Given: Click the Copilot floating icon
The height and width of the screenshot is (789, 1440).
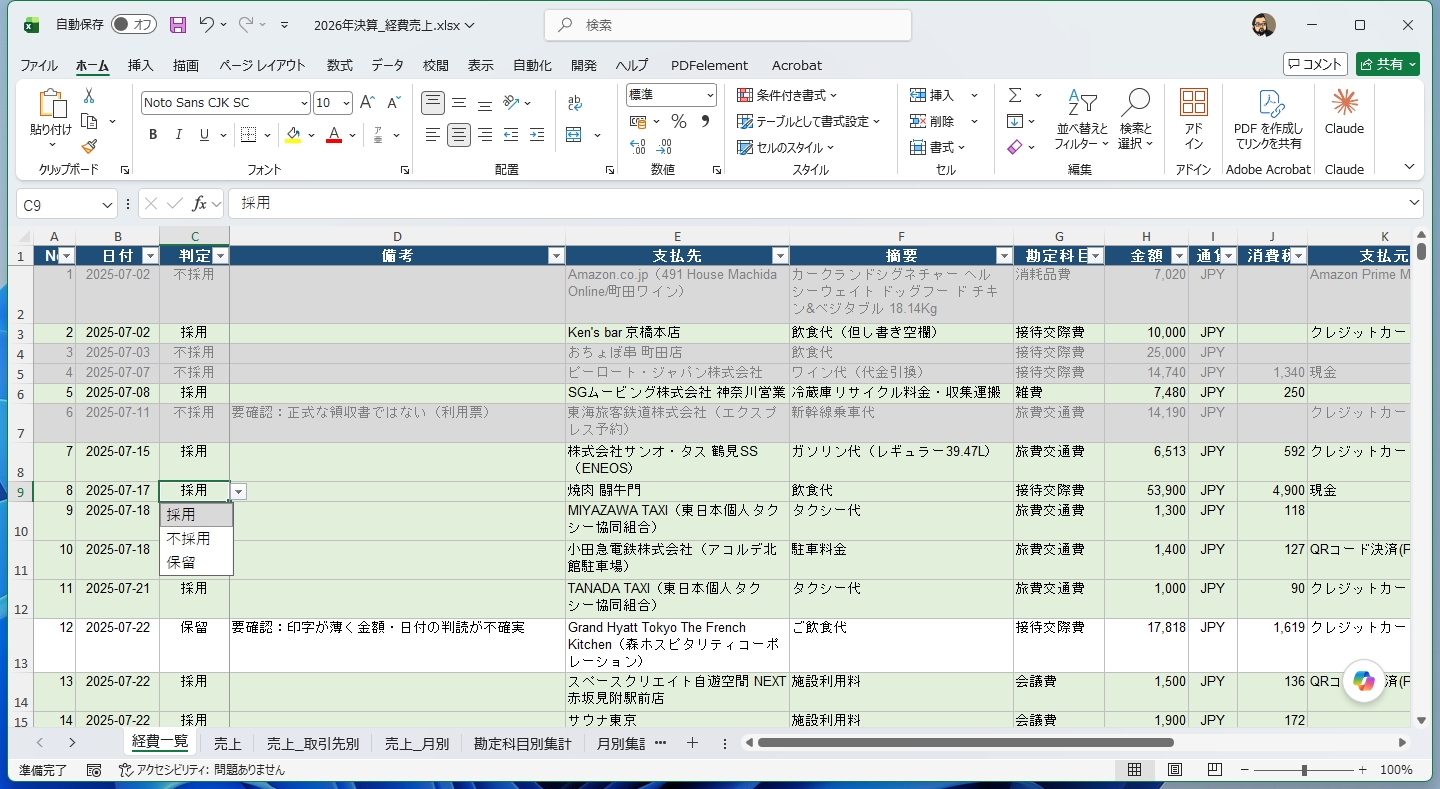Looking at the screenshot, I should point(1365,681).
